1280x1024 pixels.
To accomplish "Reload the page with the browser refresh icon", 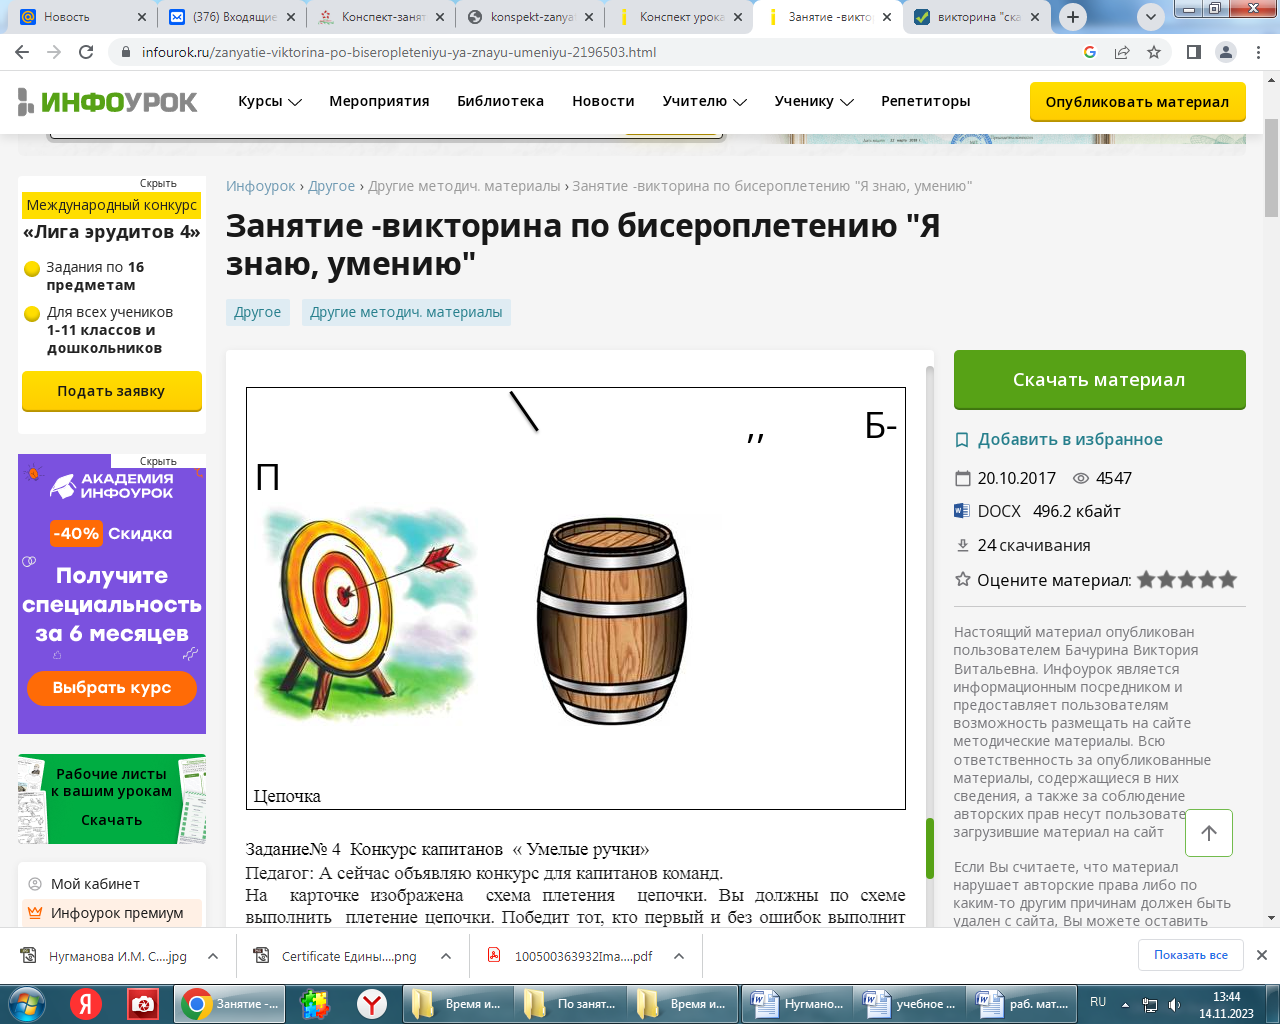I will (x=86, y=52).
